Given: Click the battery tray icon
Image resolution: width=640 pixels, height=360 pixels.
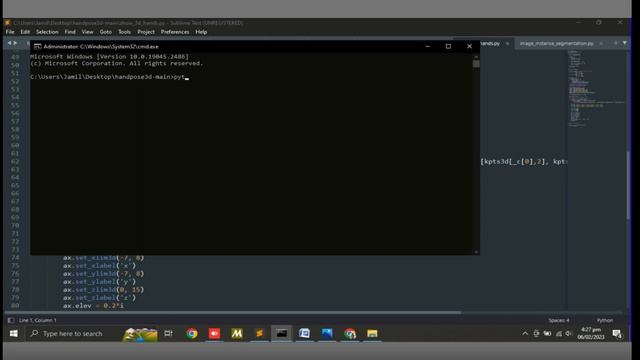Looking at the screenshot, I should tap(547, 333).
